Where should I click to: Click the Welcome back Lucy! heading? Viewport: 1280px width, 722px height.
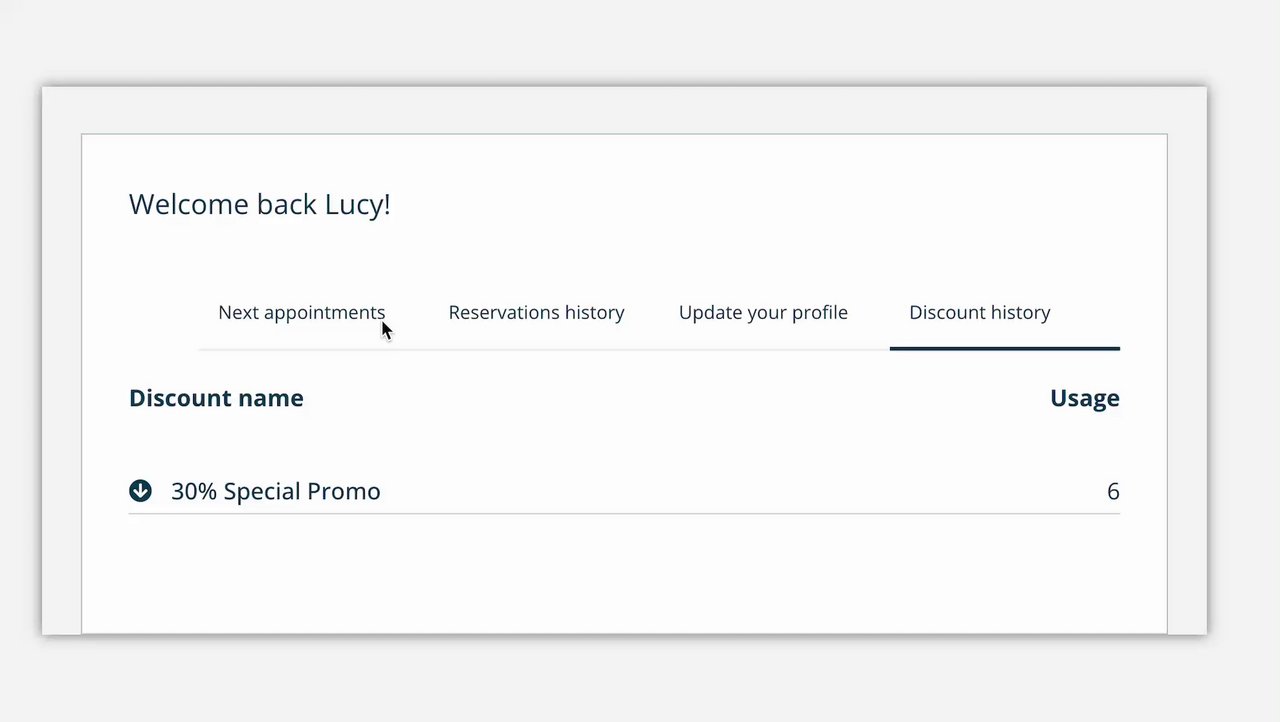coord(259,205)
